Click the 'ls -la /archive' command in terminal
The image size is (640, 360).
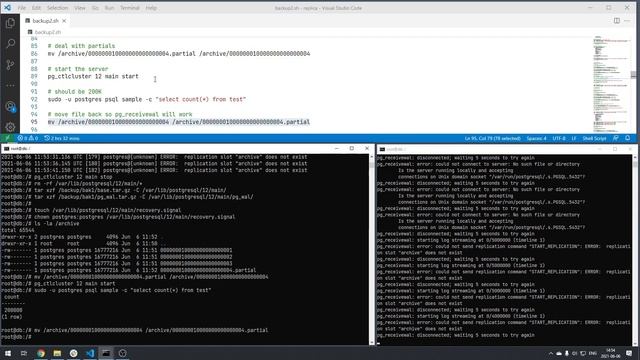pos(57,224)
